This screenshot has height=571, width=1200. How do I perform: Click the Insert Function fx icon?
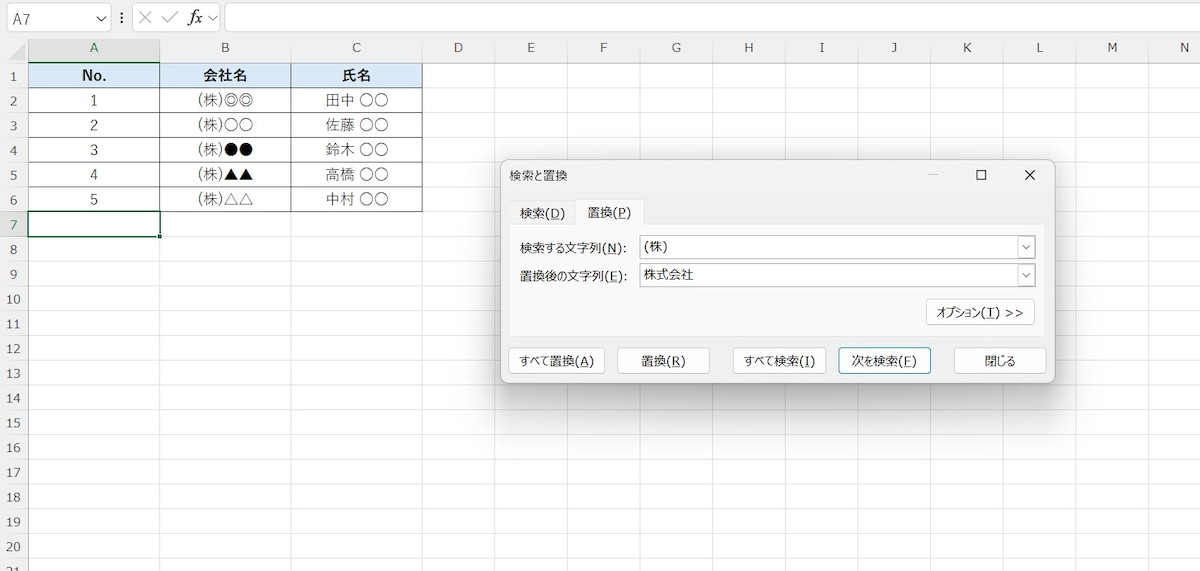195,18
